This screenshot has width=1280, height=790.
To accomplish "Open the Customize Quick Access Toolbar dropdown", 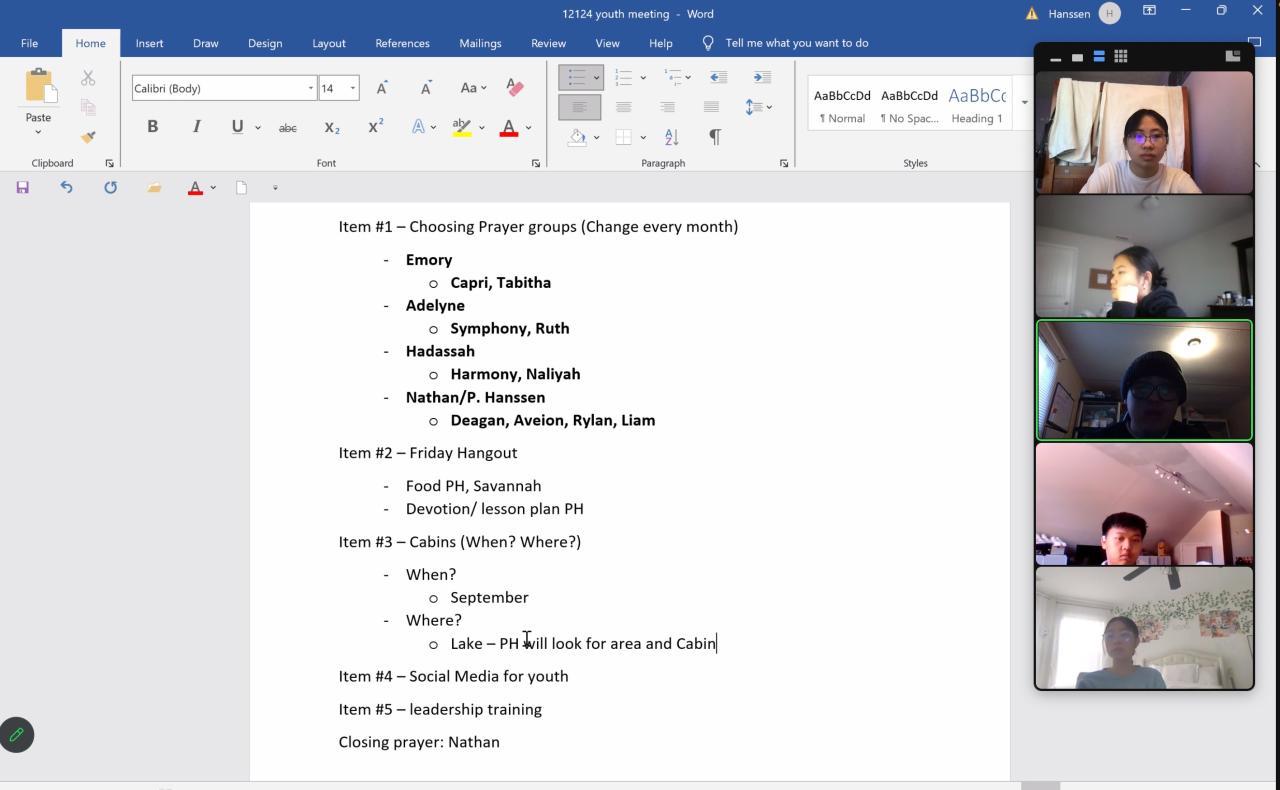I will pyautogui.click(x=275, y=187).
